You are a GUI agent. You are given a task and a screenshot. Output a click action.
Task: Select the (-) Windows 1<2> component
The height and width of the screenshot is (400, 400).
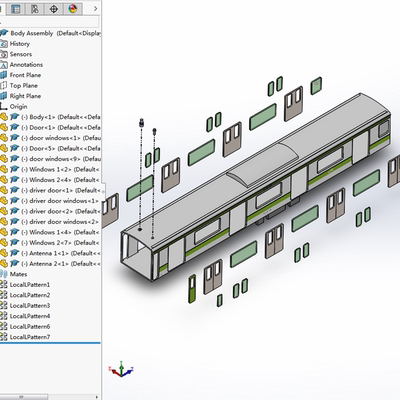61,169
